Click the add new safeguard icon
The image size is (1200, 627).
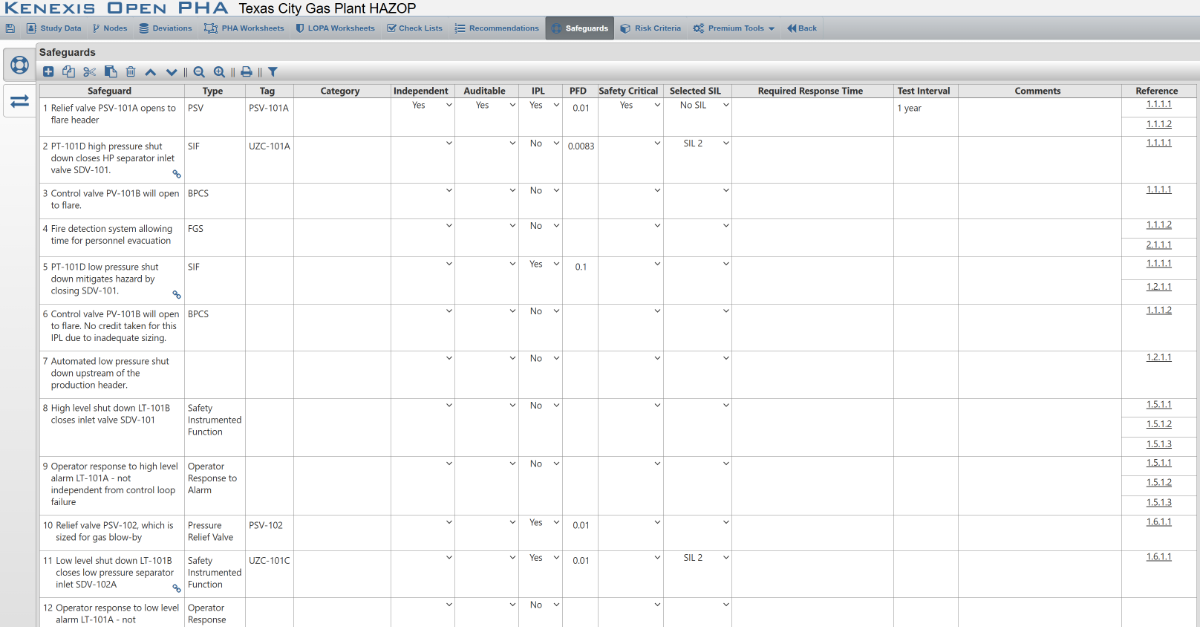48,72
